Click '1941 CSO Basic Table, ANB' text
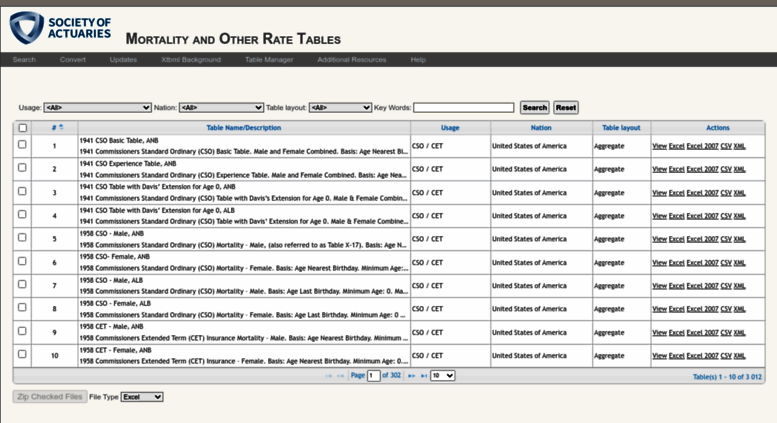777x423 pixels. point(119,141)
